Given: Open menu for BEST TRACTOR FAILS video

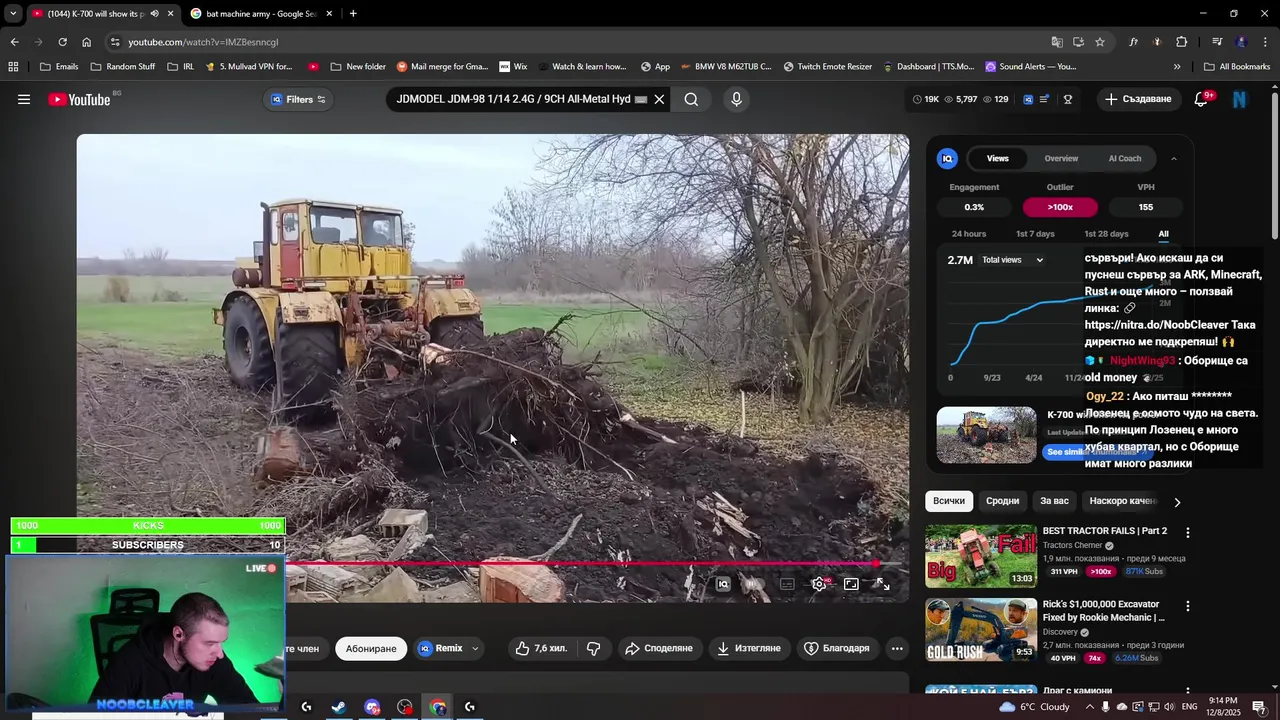Looking at the screenshot, I should [x=1188, y=533].
